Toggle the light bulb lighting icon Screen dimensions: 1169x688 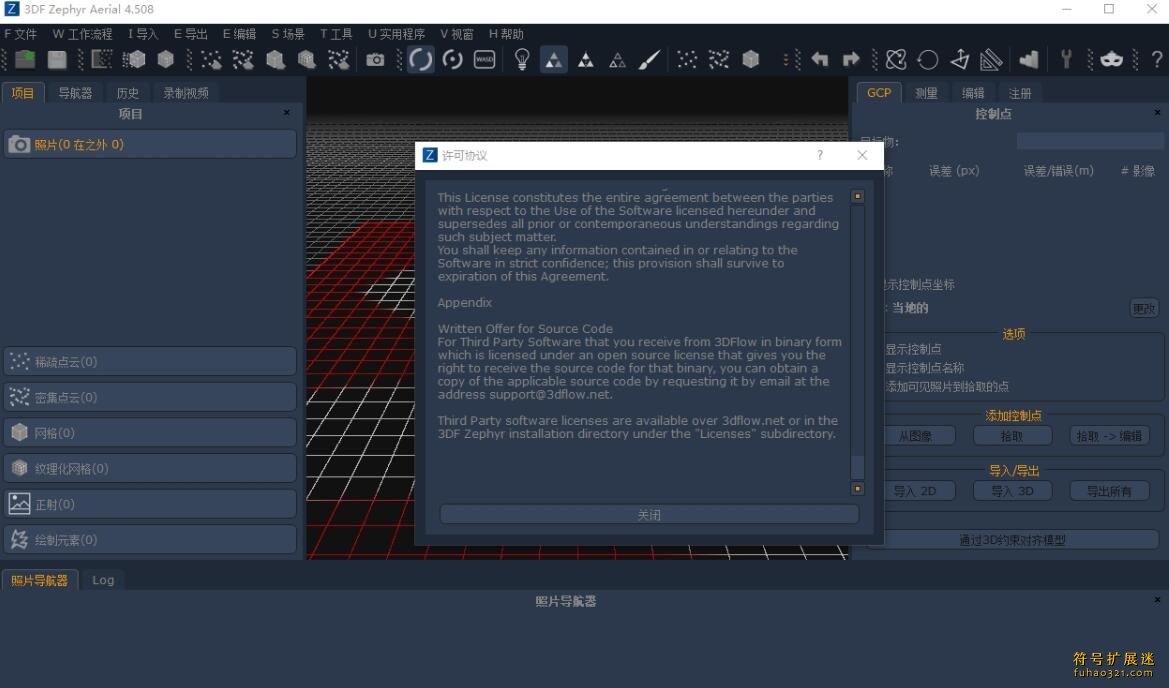click(521, 60)
